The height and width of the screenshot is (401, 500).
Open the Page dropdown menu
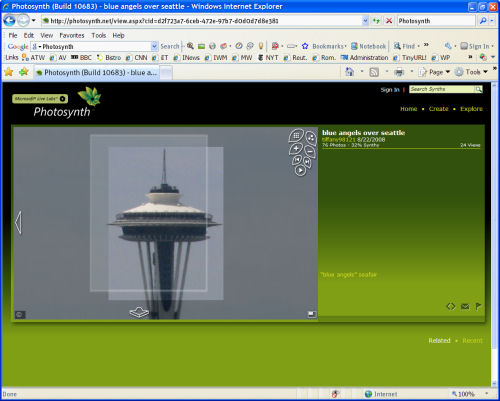pos(434,72)
